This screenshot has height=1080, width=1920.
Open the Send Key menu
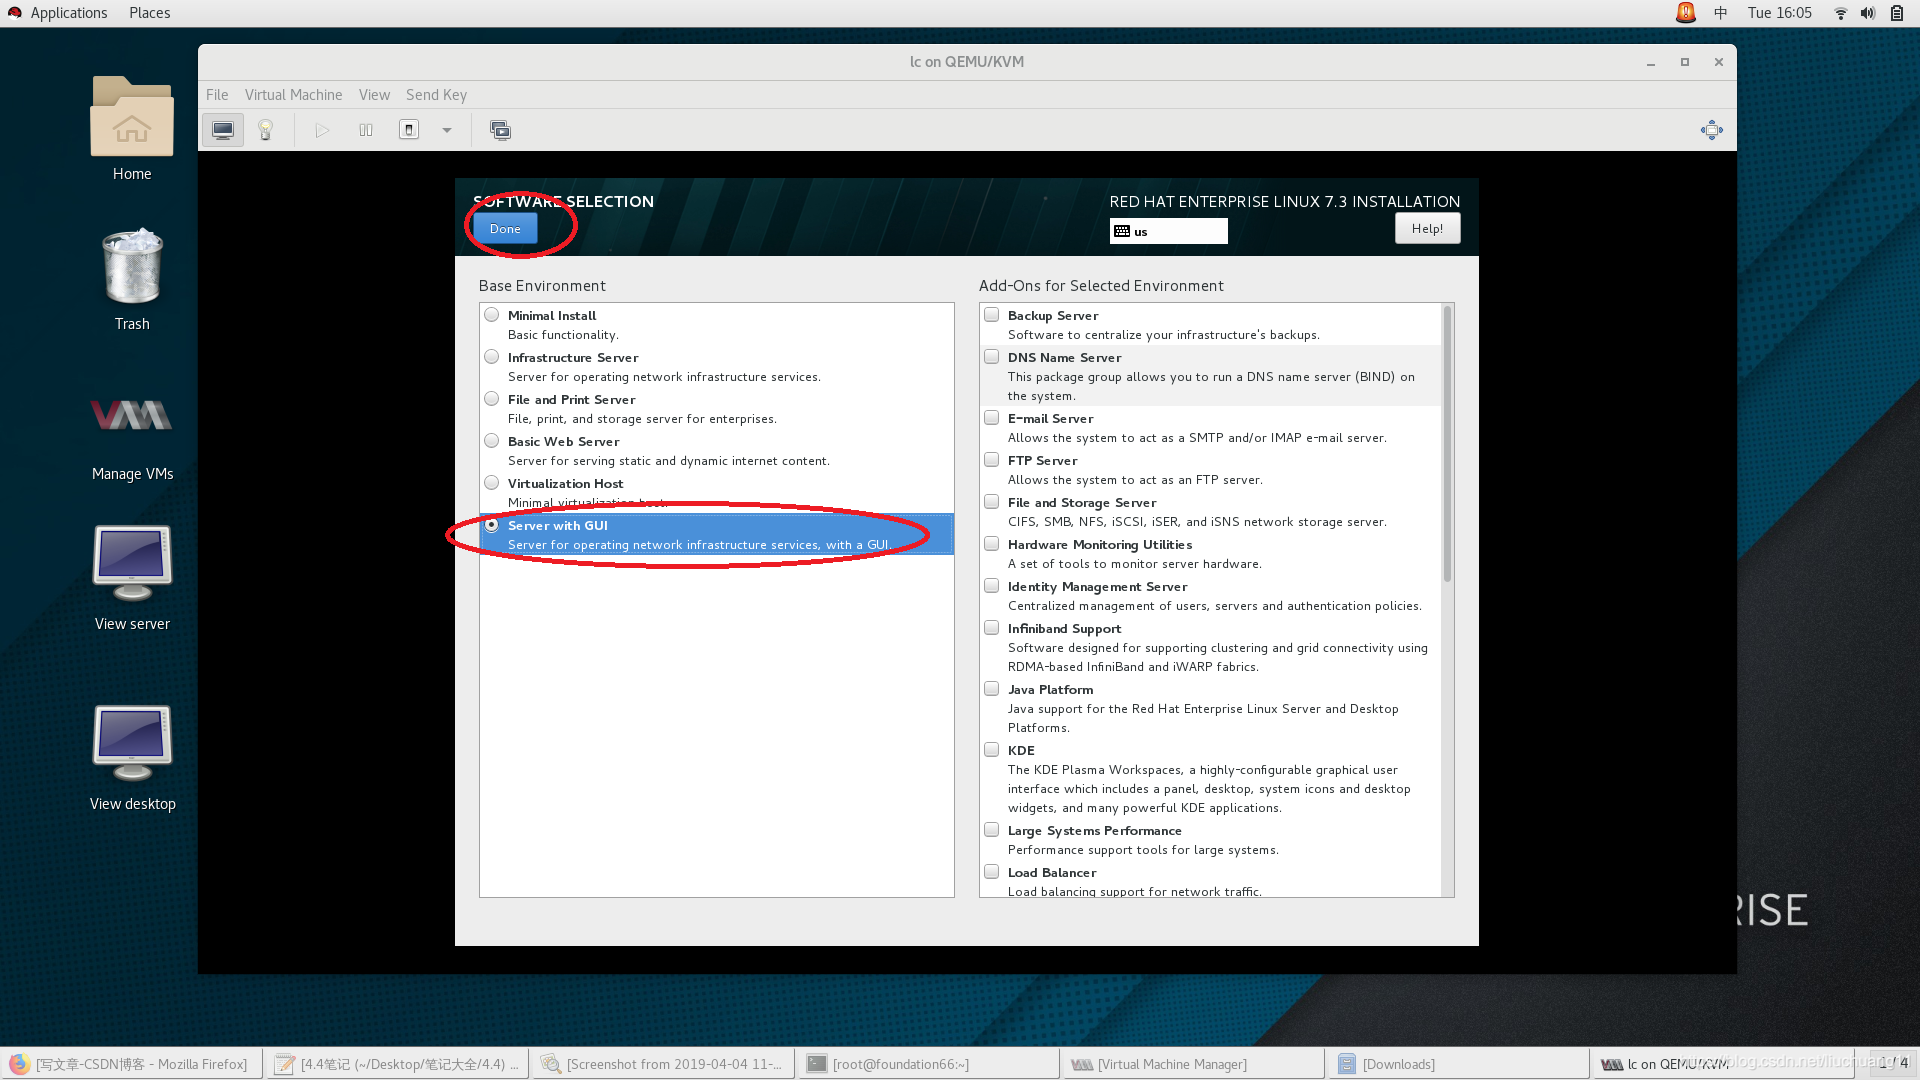436,95
